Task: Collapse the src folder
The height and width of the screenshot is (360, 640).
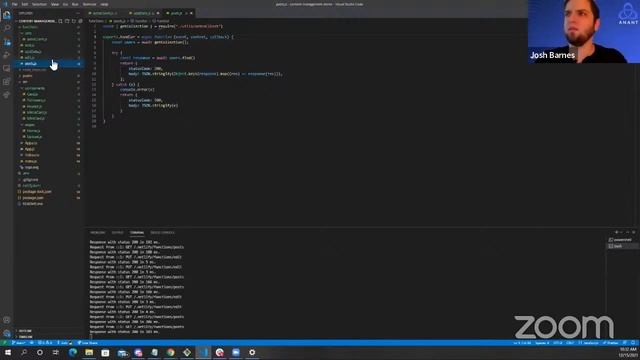Action: click(49, 82)
